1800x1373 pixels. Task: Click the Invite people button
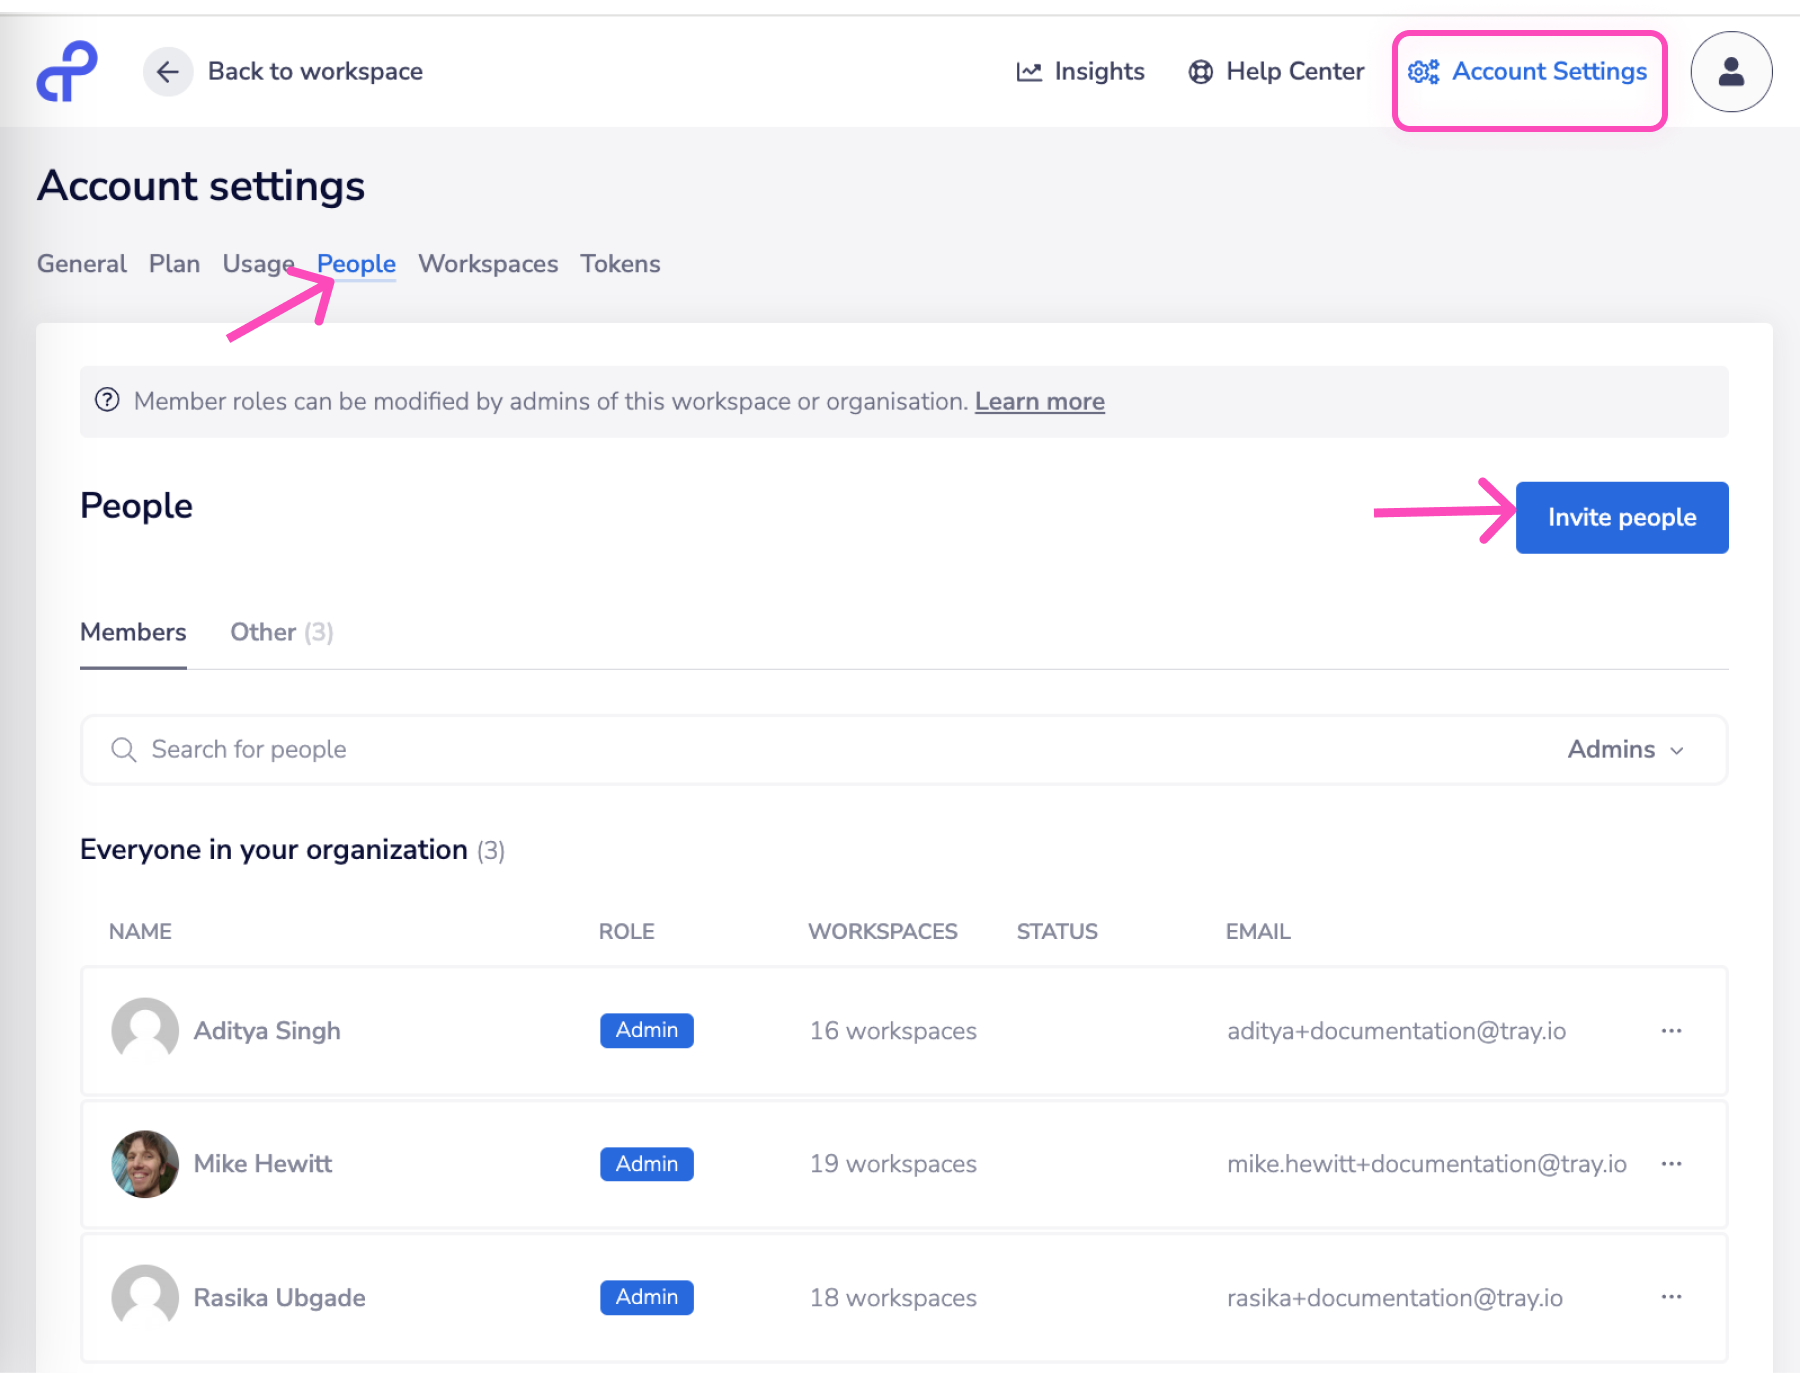(x=1621, y=517)
